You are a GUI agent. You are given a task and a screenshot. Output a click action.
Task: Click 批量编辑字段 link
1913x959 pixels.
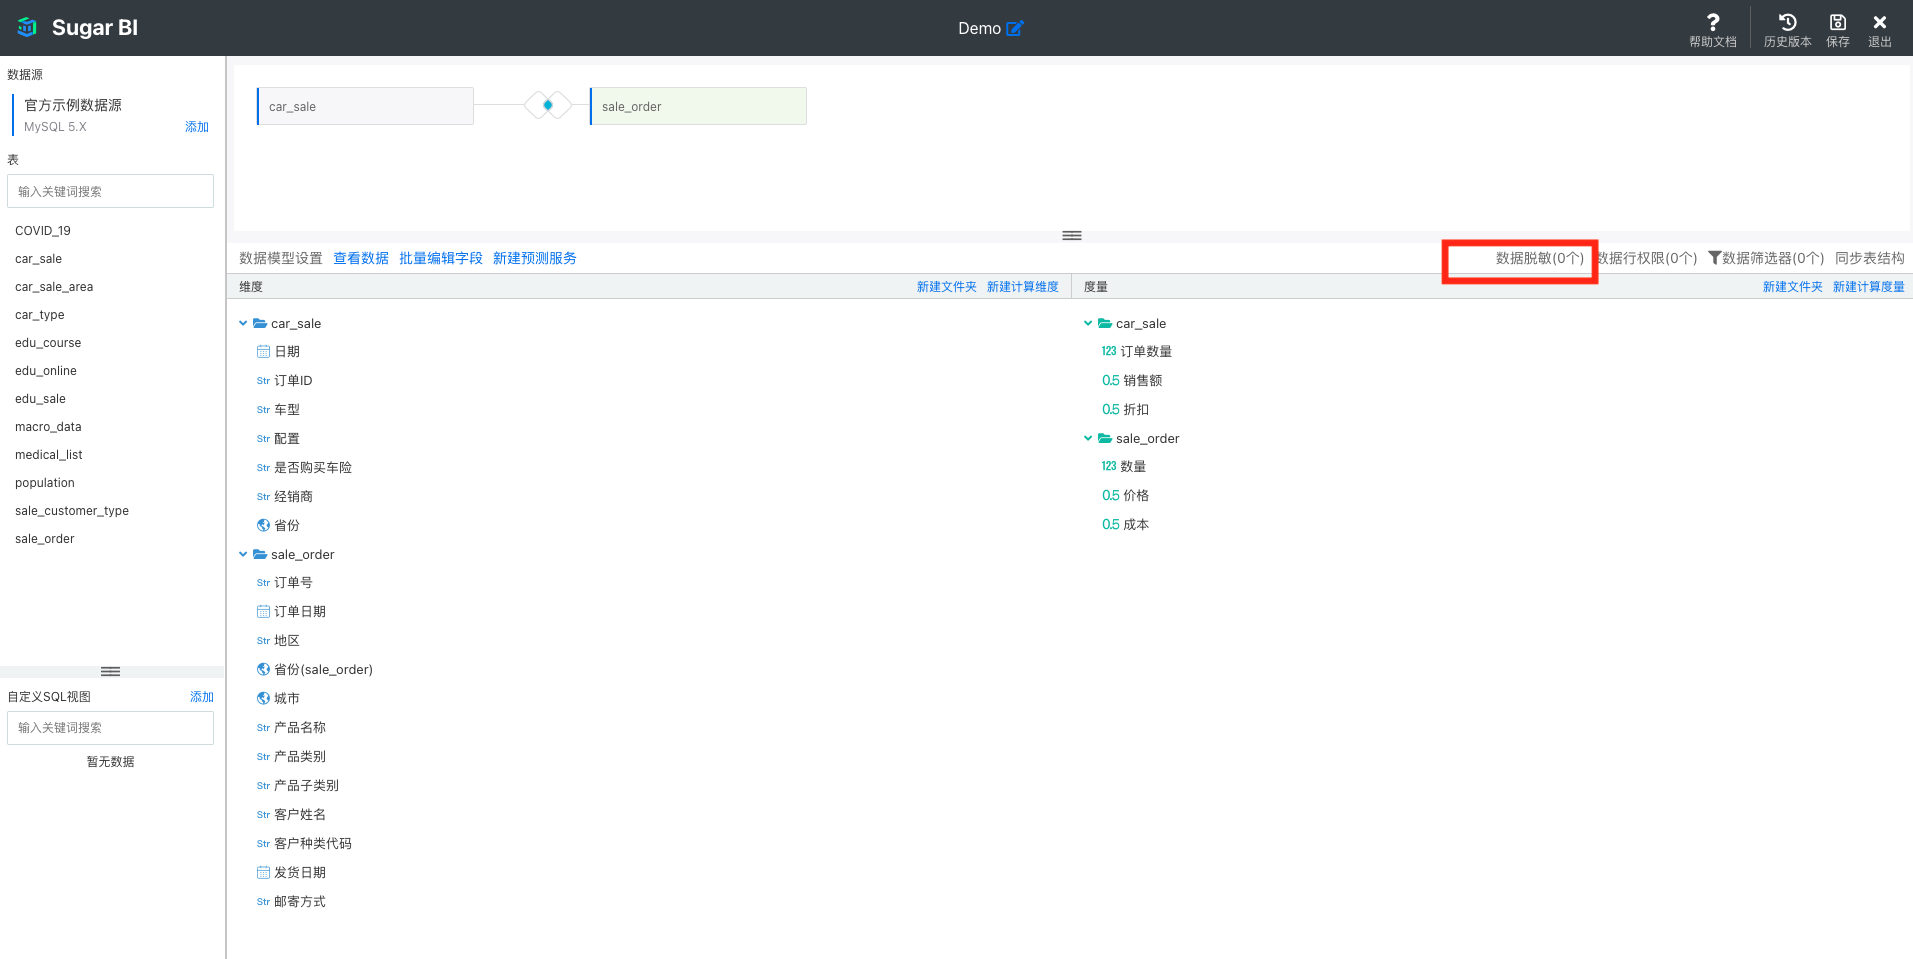441,258
